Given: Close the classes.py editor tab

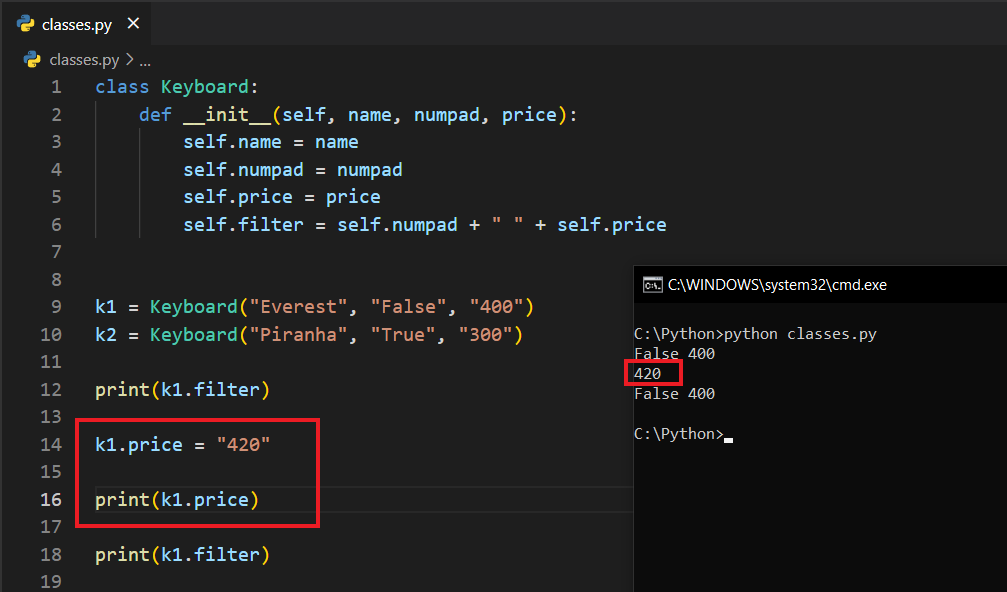Looking at the screenshot, I should [134, 24].
